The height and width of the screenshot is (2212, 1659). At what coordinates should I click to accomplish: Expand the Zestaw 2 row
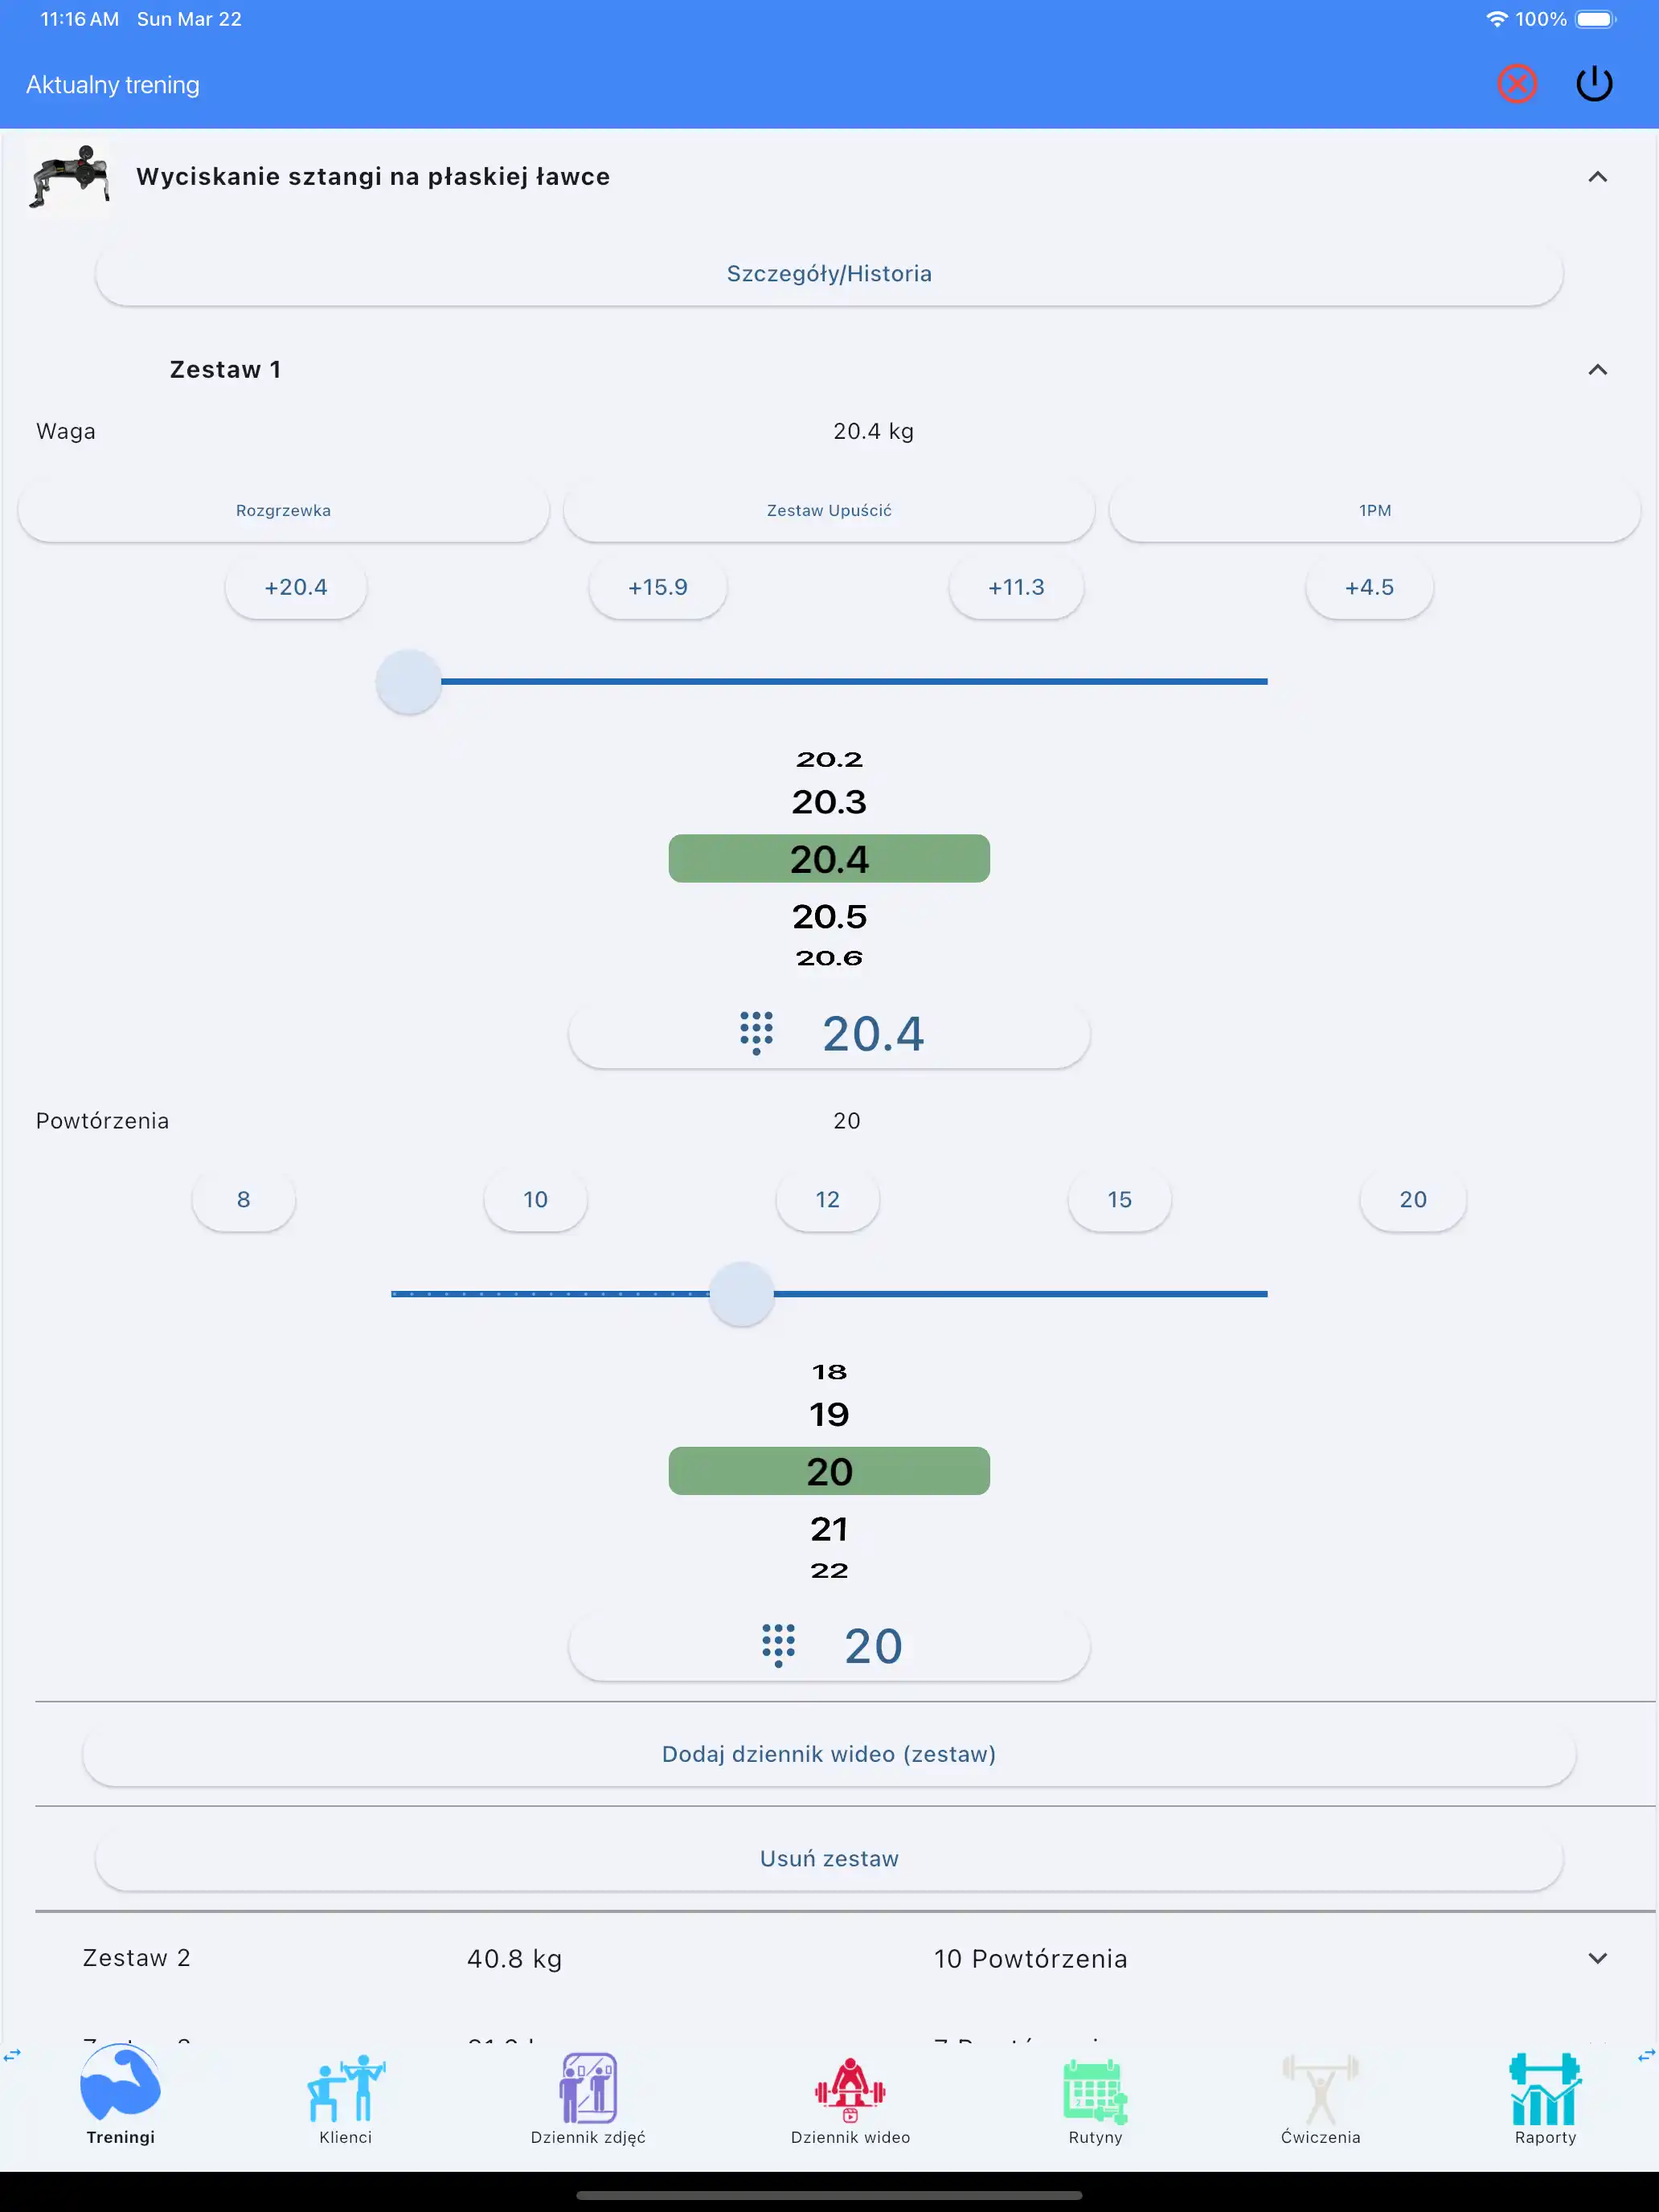pyautogui.click(x=1597, y=1958)
